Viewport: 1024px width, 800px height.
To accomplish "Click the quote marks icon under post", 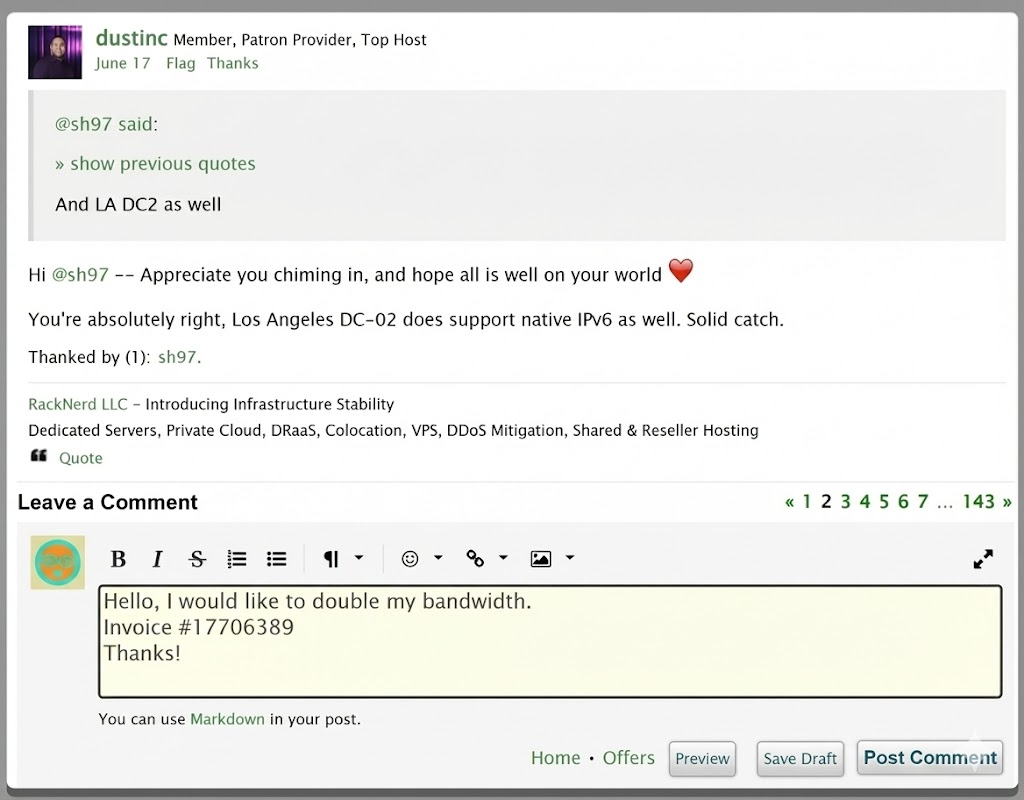I will [x=39, y=457].
